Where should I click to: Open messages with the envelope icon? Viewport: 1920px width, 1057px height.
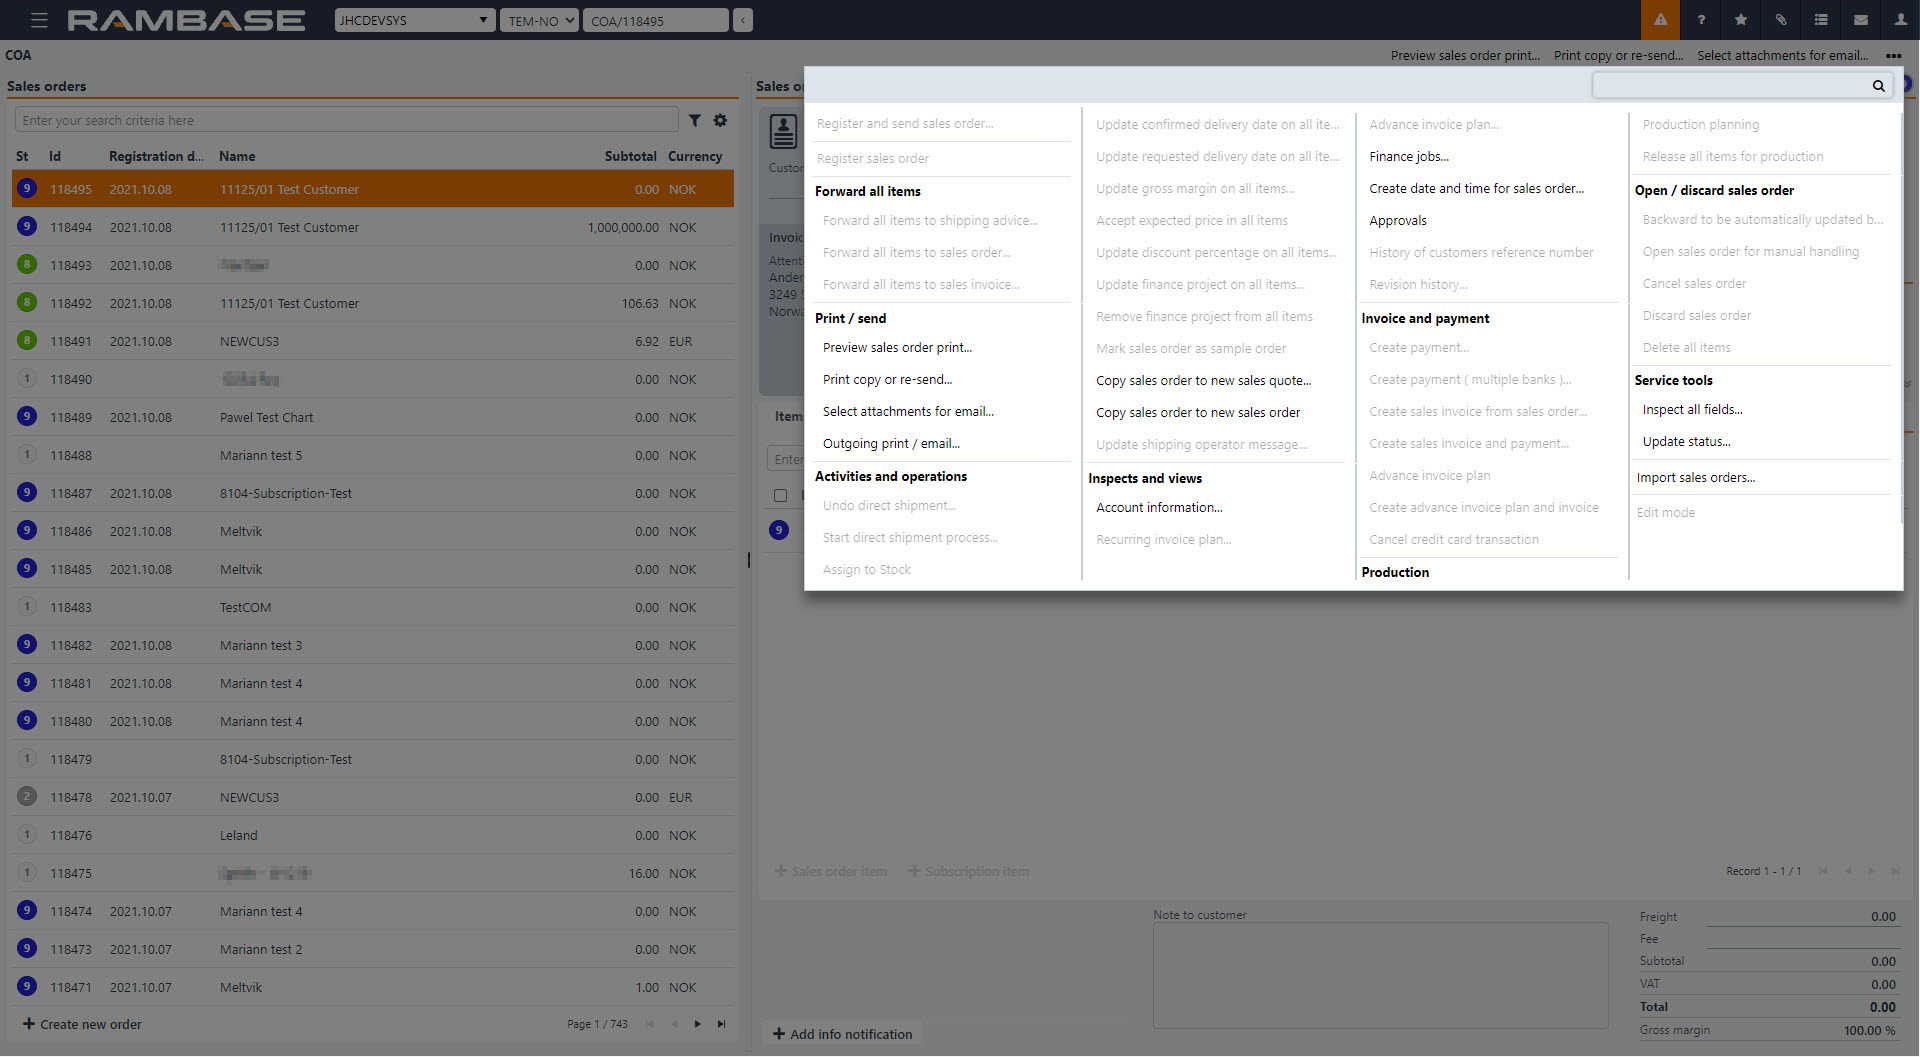(1859, 19)
